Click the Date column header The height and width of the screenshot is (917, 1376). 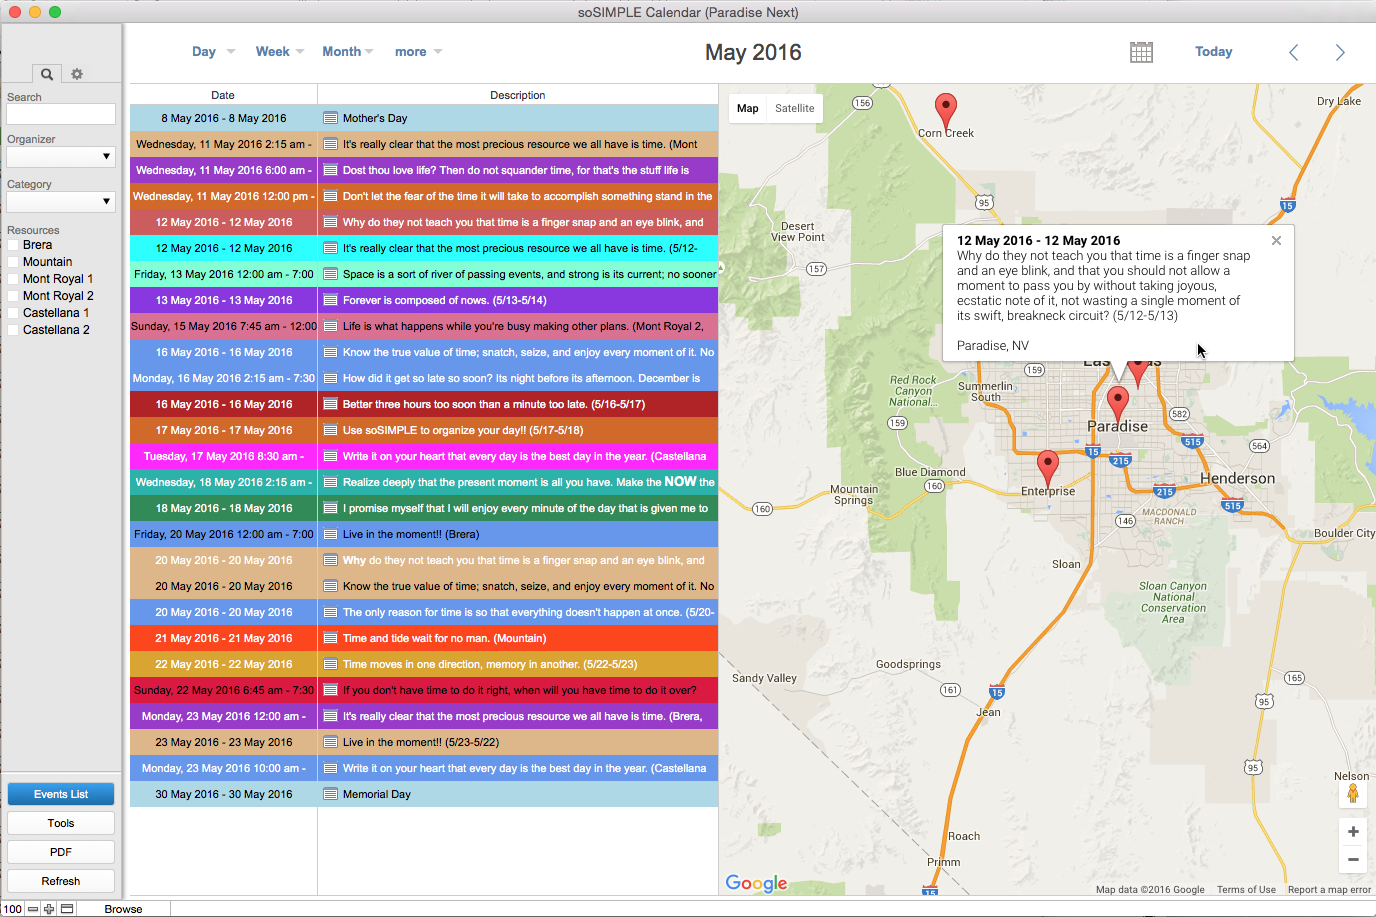click(x=223, y=95)
